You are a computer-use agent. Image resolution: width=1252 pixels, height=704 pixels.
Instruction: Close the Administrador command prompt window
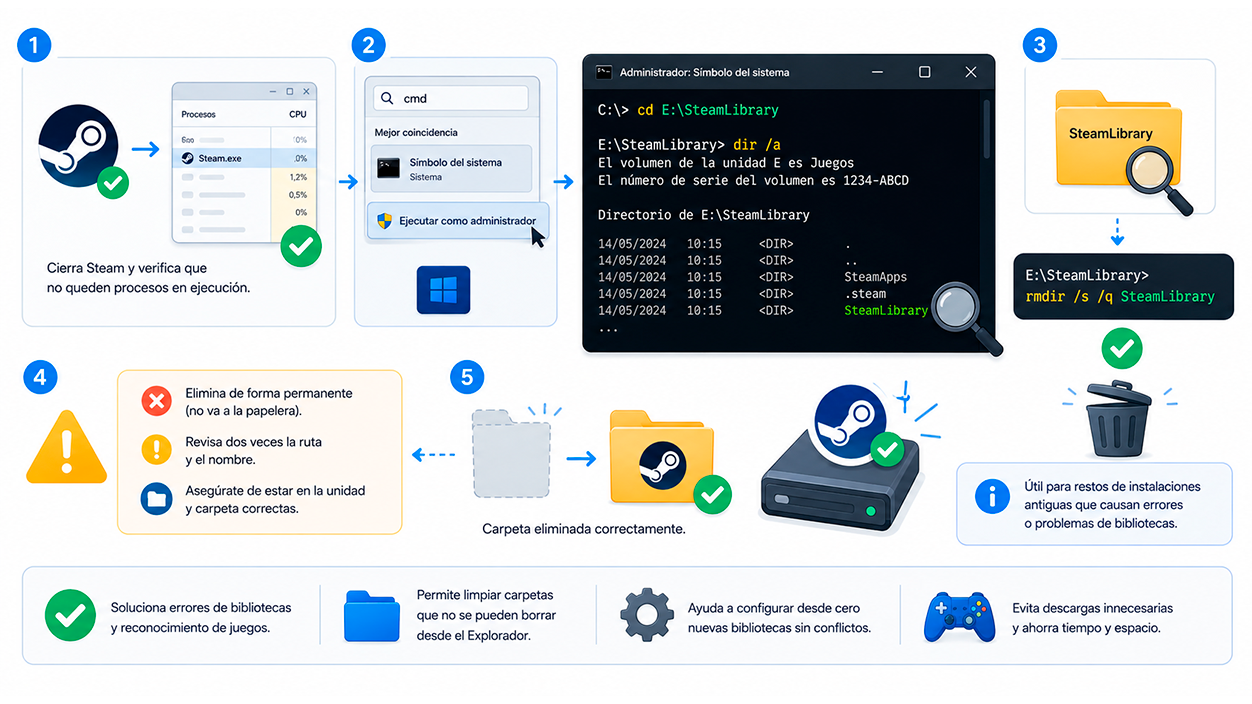click(x=970, y=72)
